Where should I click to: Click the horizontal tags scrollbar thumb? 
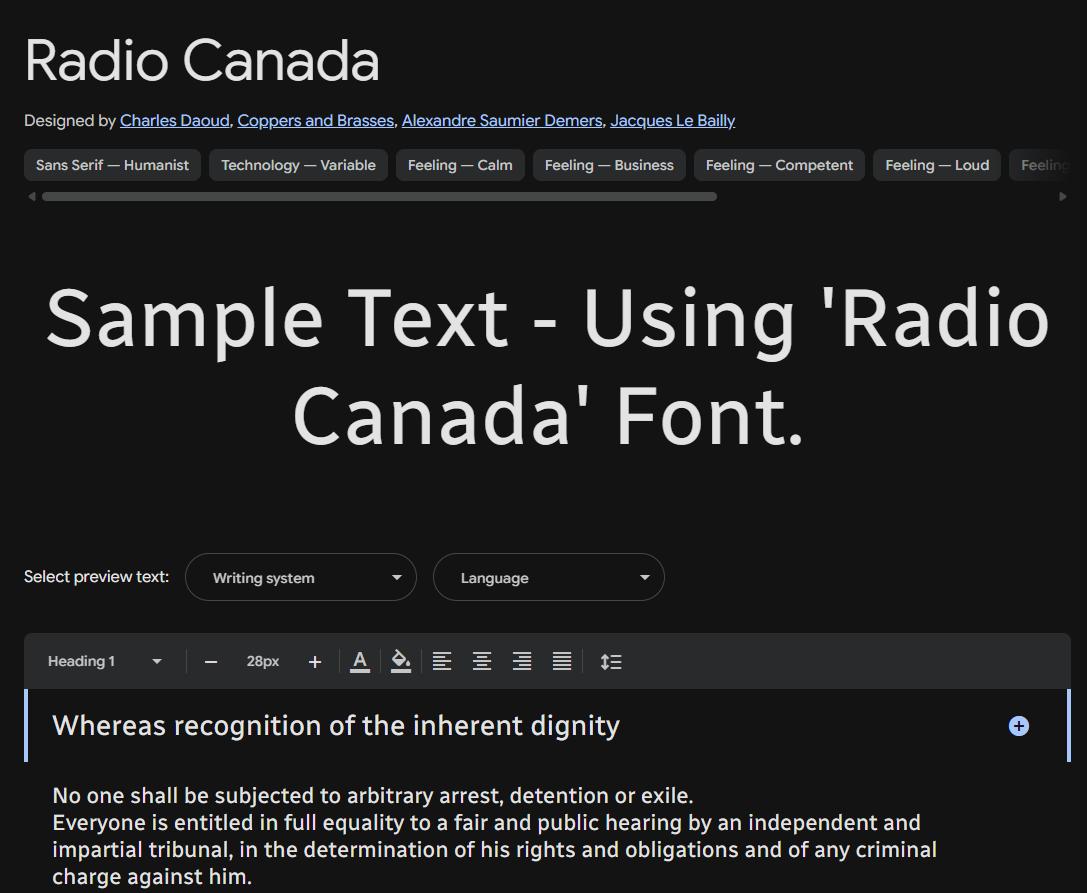click(379, 196)
